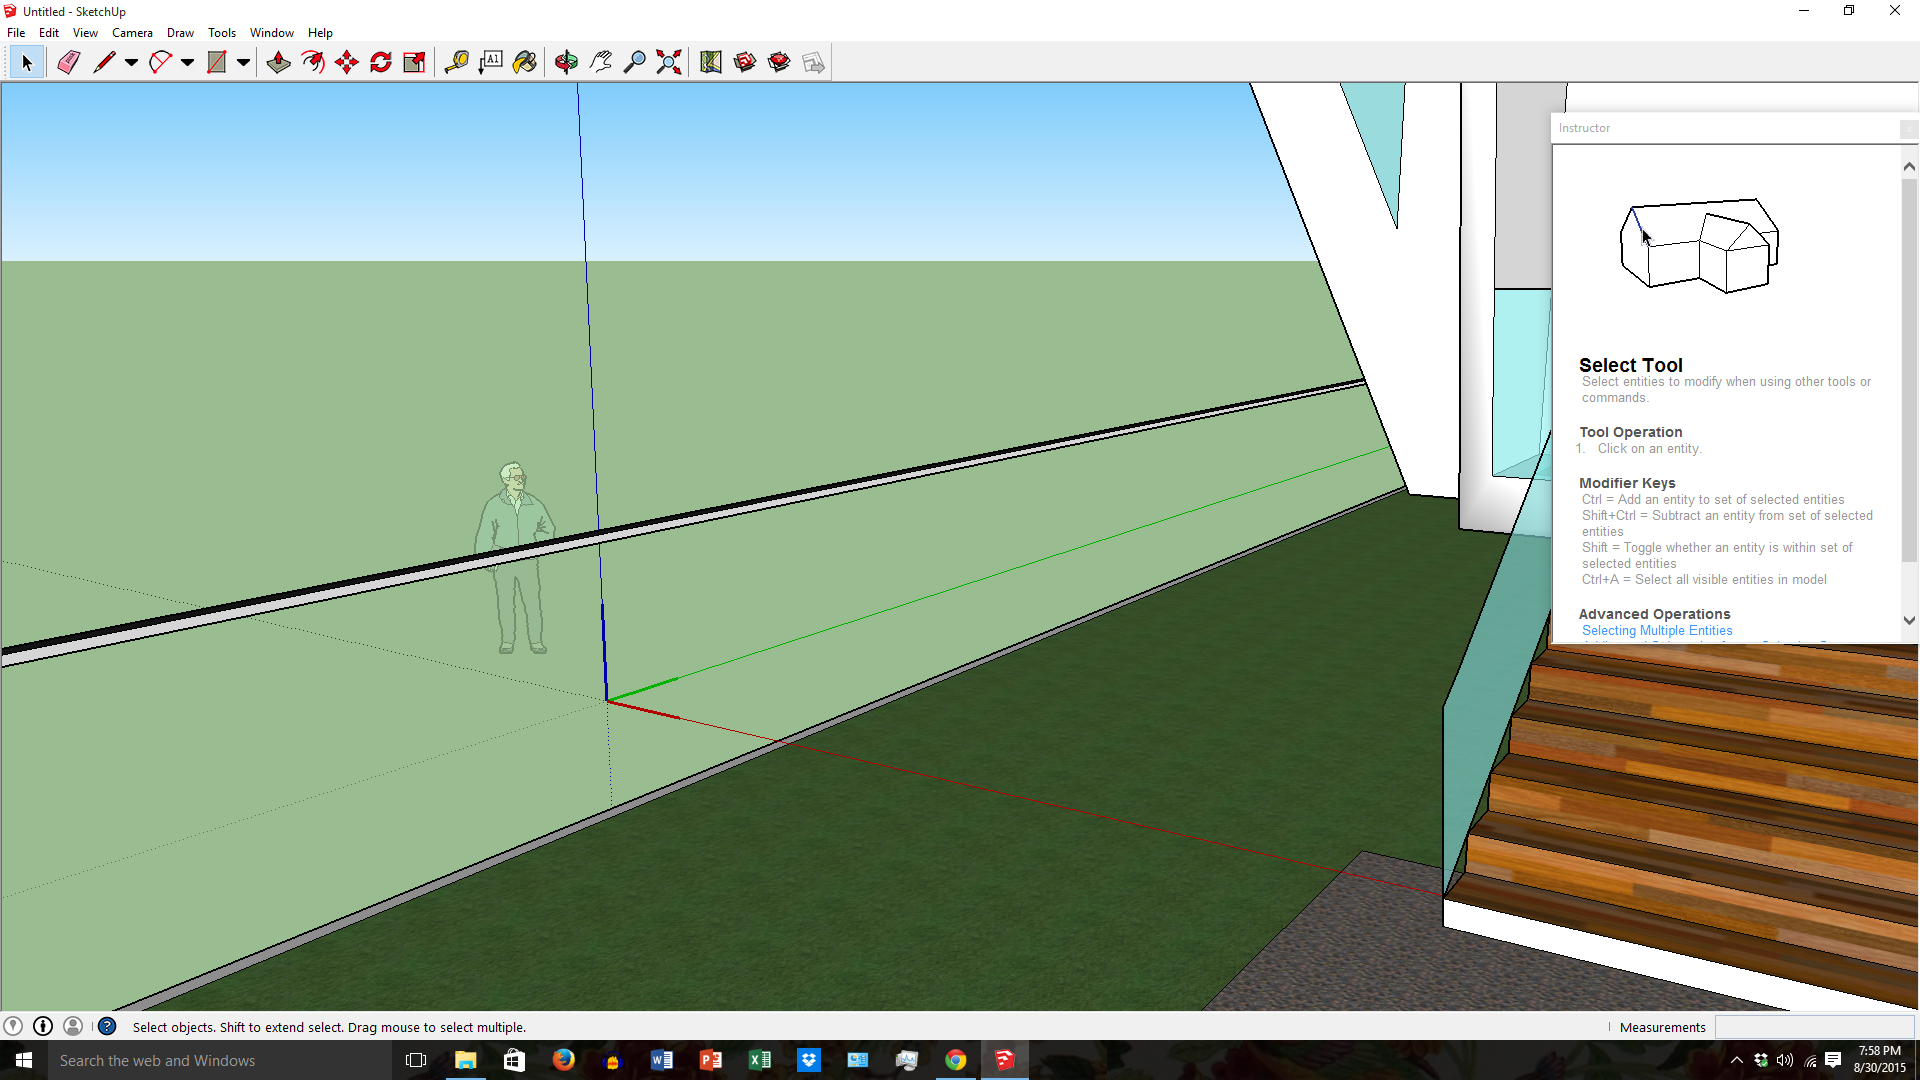
Task: Open the Draw menu
Action: tap(180, 32)
